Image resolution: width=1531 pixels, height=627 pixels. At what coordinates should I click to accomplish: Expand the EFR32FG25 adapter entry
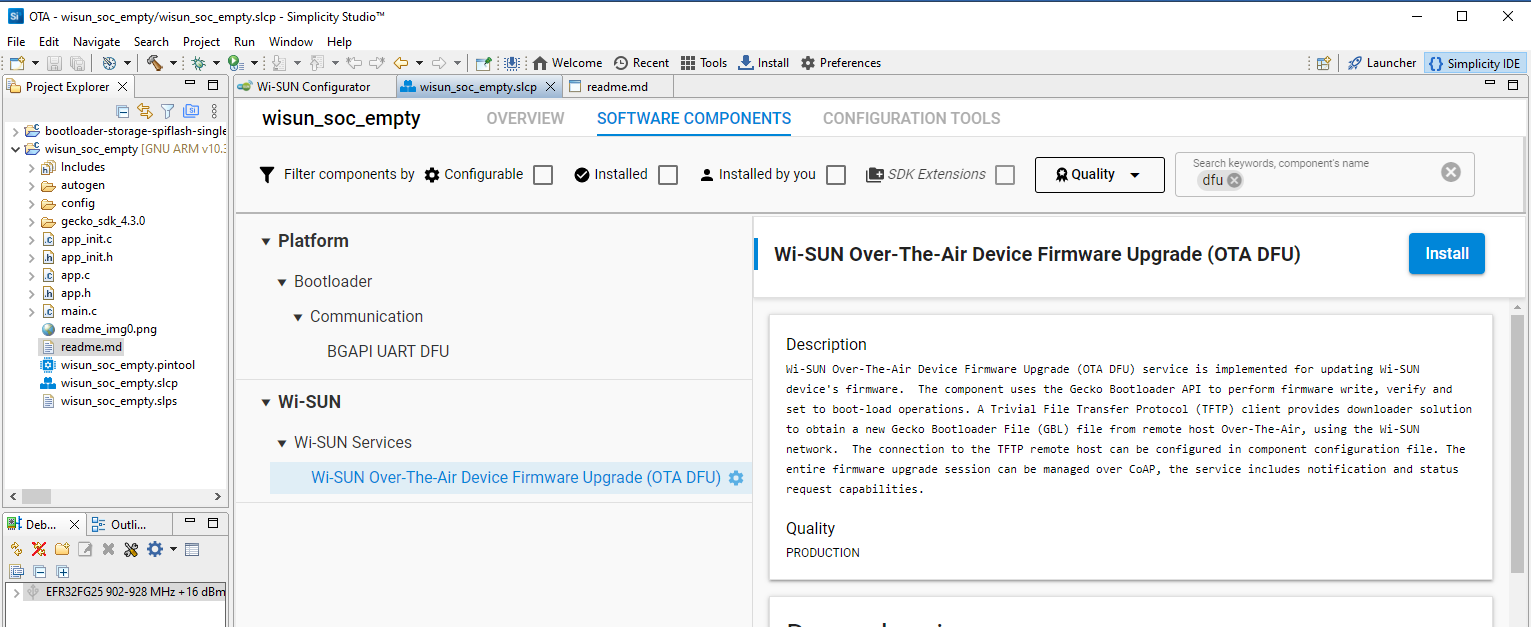pos(16,591)
